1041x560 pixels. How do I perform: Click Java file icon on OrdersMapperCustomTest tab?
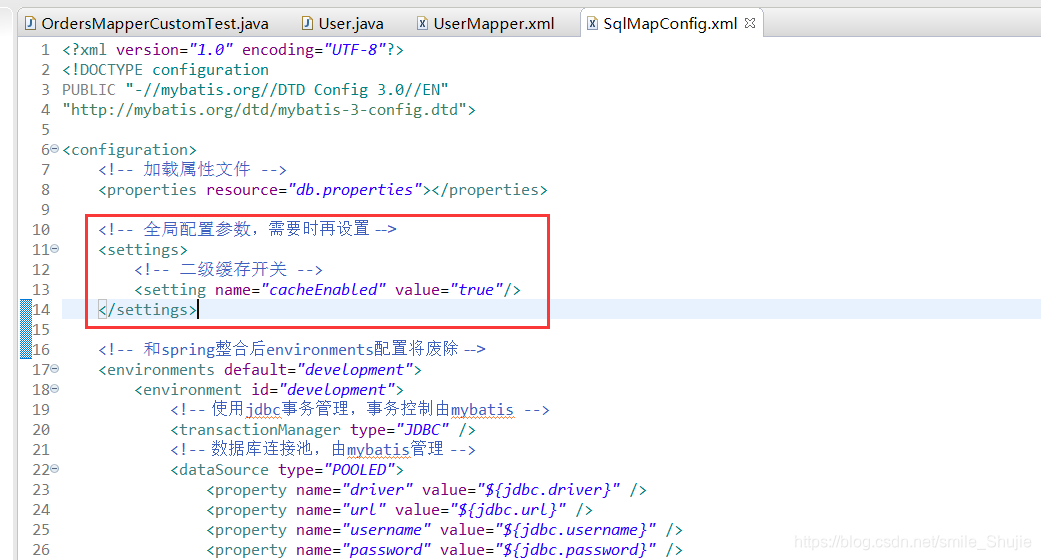31,24
